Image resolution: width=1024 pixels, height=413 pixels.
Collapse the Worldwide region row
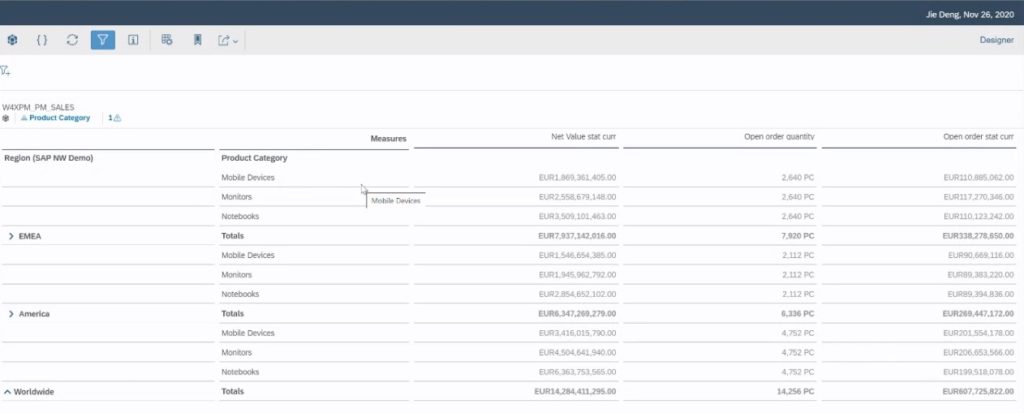click(7, 392)
